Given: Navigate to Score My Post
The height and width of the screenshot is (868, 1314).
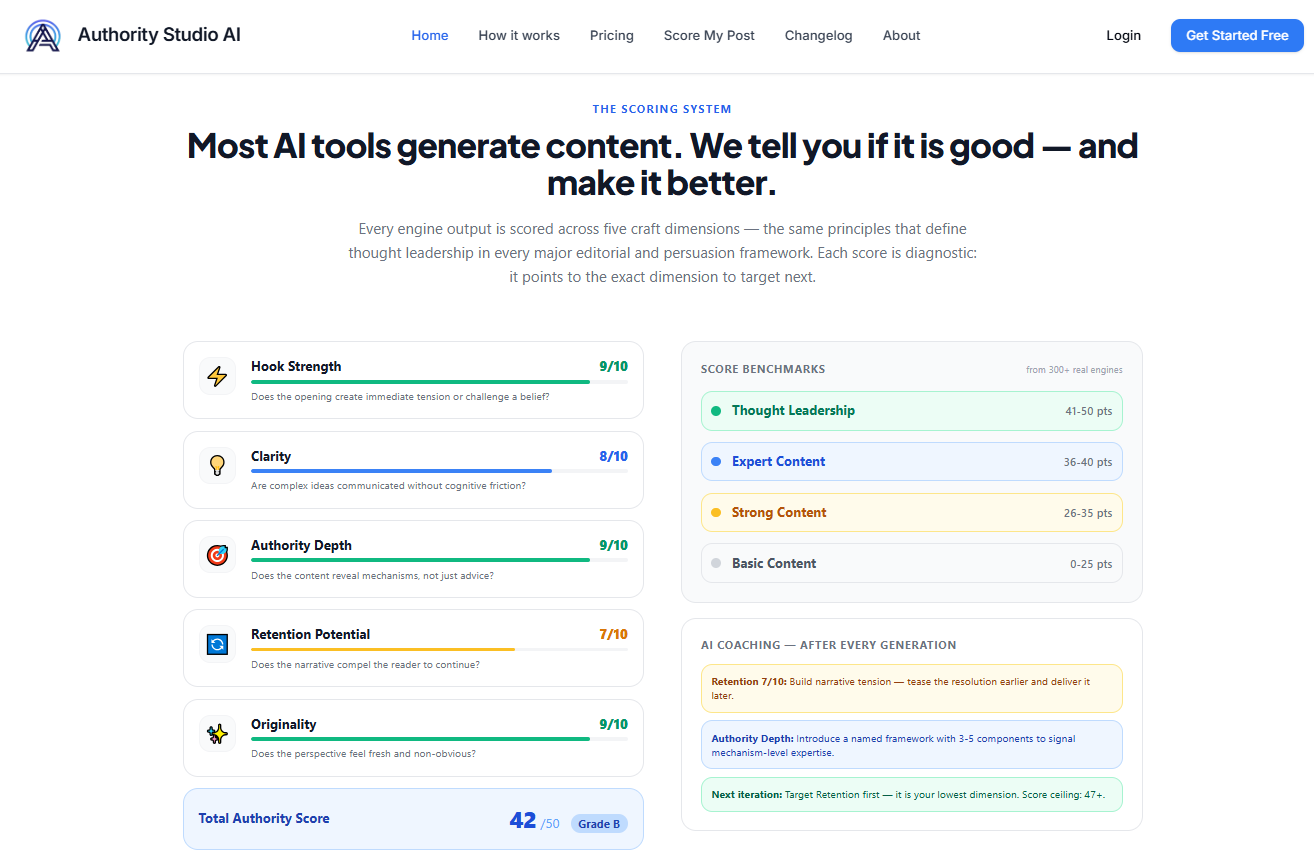Looking at the screenshot, I should (709, 35).
